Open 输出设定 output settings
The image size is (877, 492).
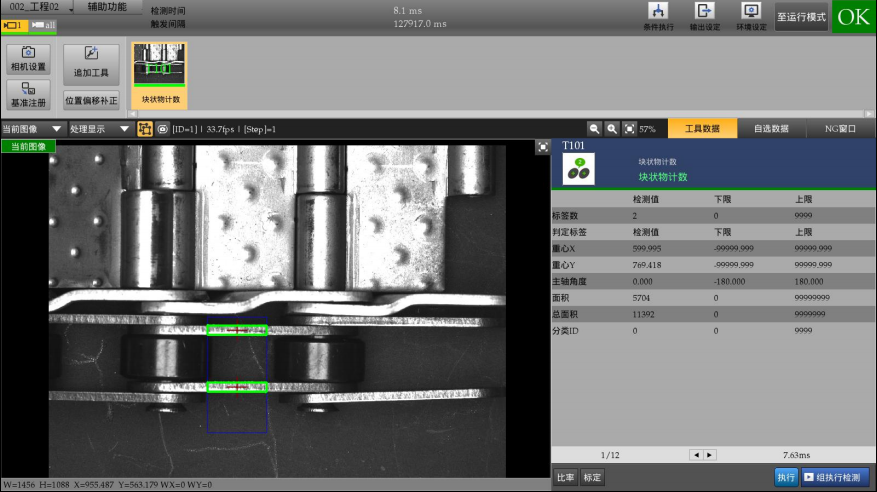(x=705, y=16)
